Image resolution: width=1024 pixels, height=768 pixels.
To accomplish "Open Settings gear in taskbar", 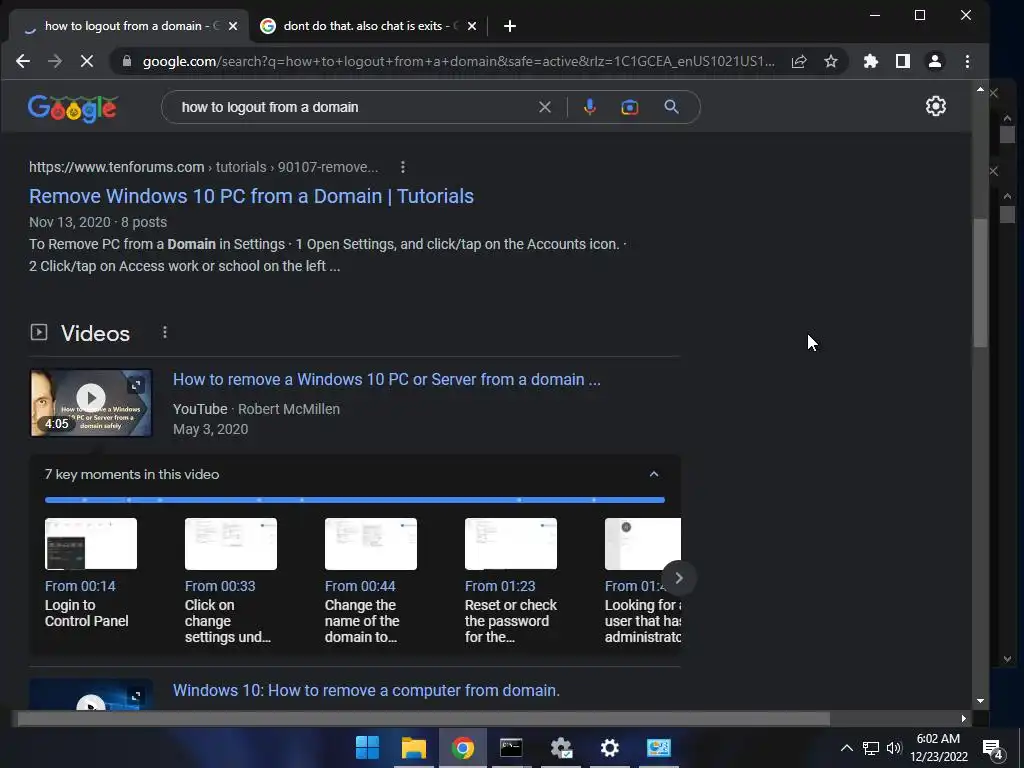I will pos(609,748).
